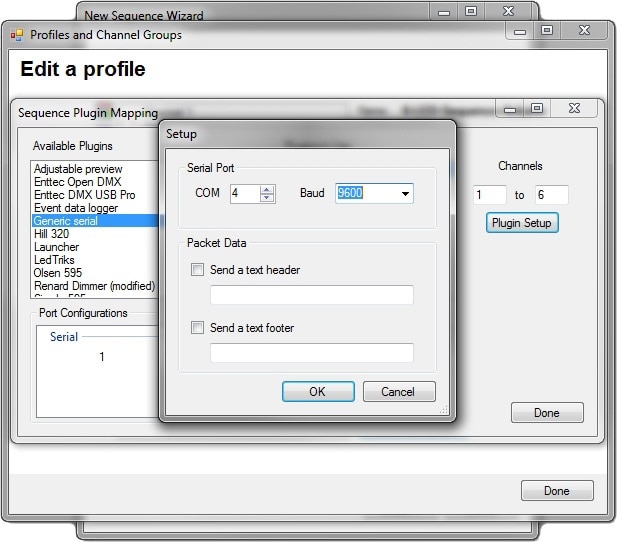Minimize the Sequence Plugin Mapping window
This screenshot has width=617, height=542.
[510, 109]
